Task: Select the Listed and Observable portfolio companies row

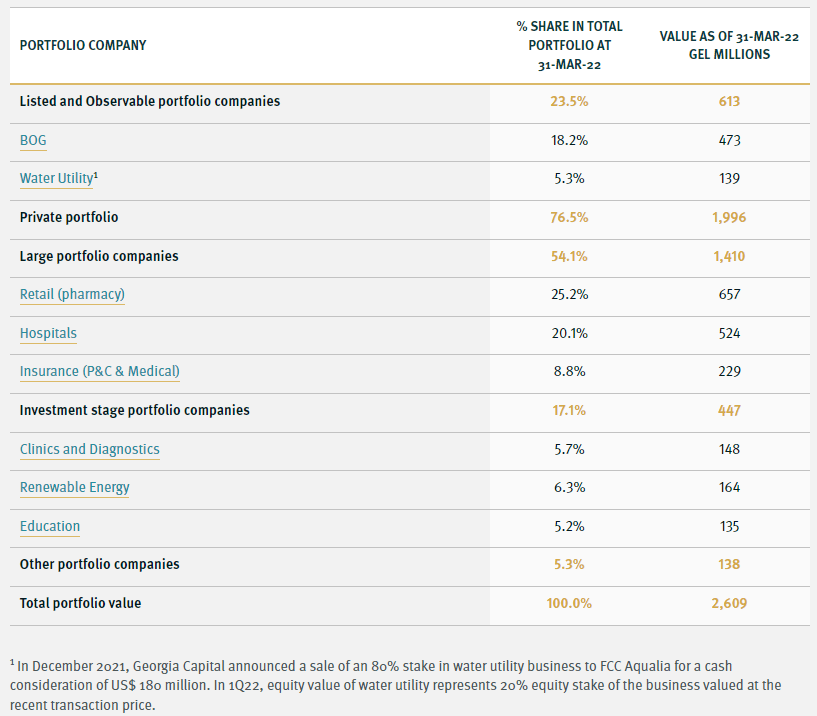Action: [x=150, y=101]
